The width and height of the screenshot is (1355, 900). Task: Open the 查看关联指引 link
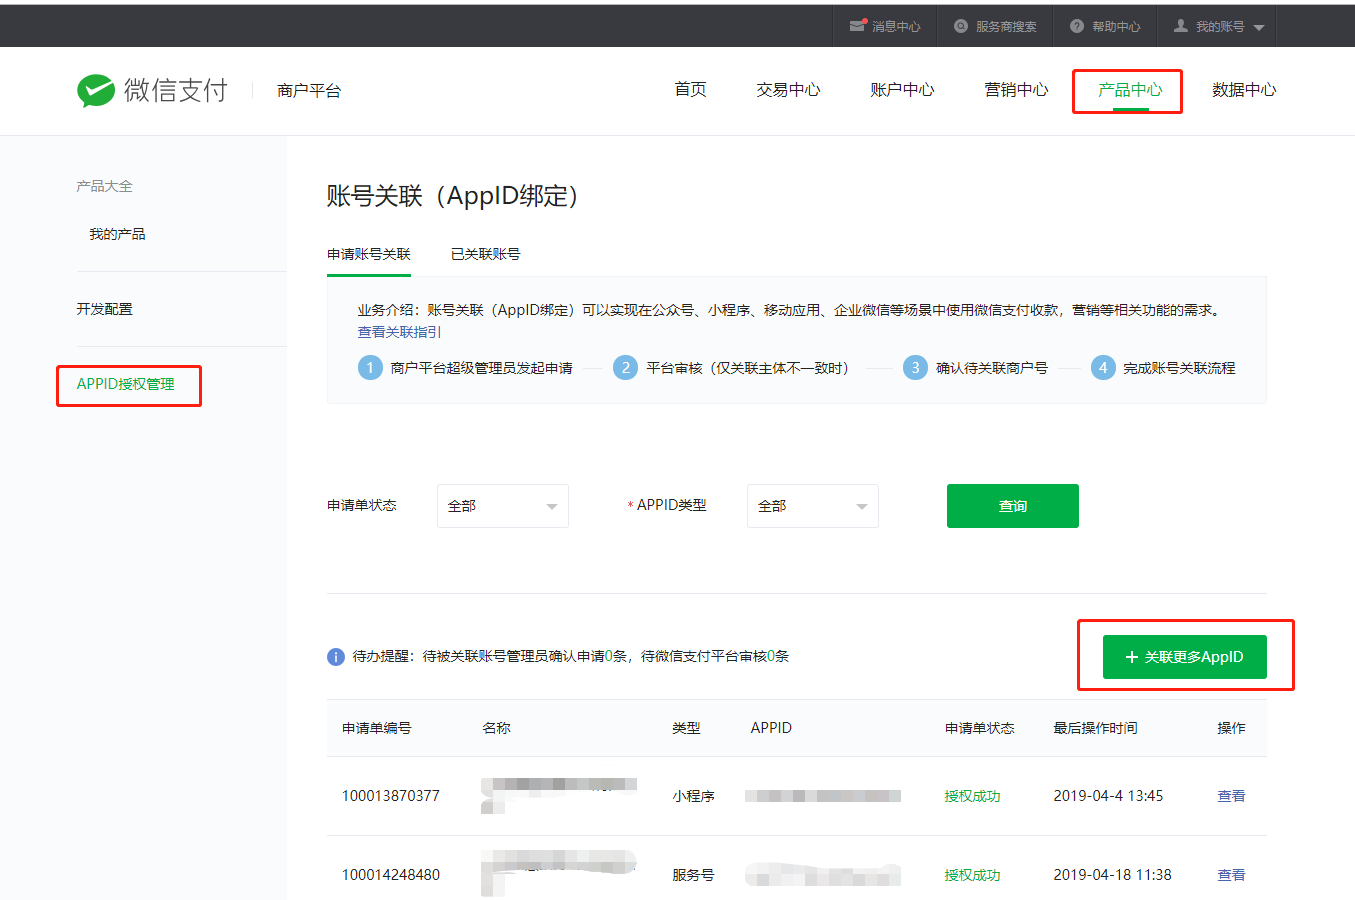(x=399, y=332)
